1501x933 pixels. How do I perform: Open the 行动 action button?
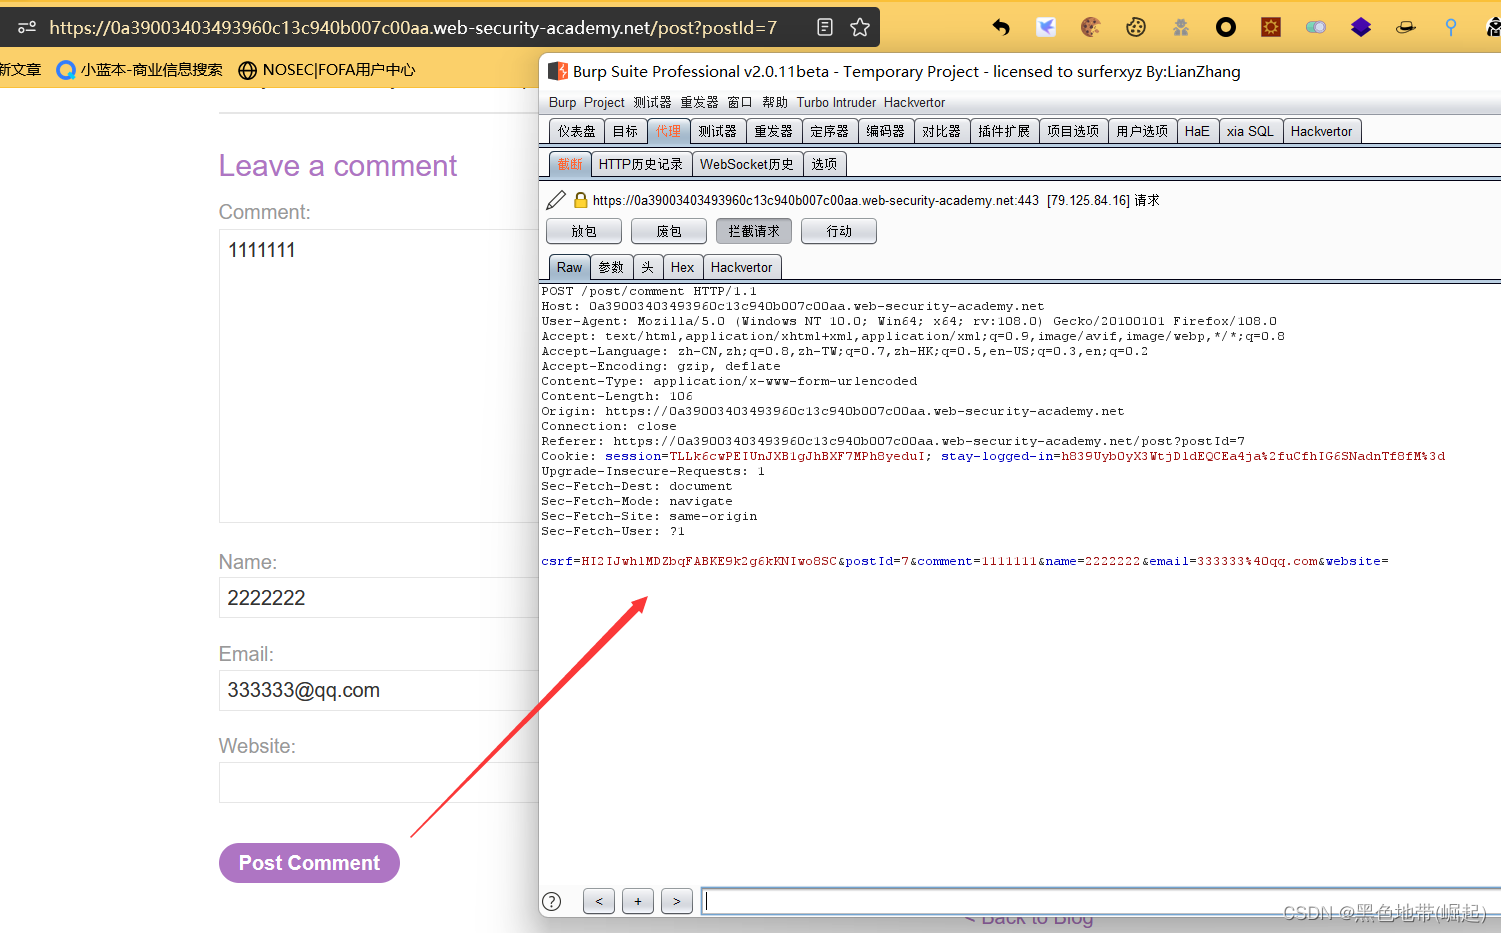click(839, 231)
